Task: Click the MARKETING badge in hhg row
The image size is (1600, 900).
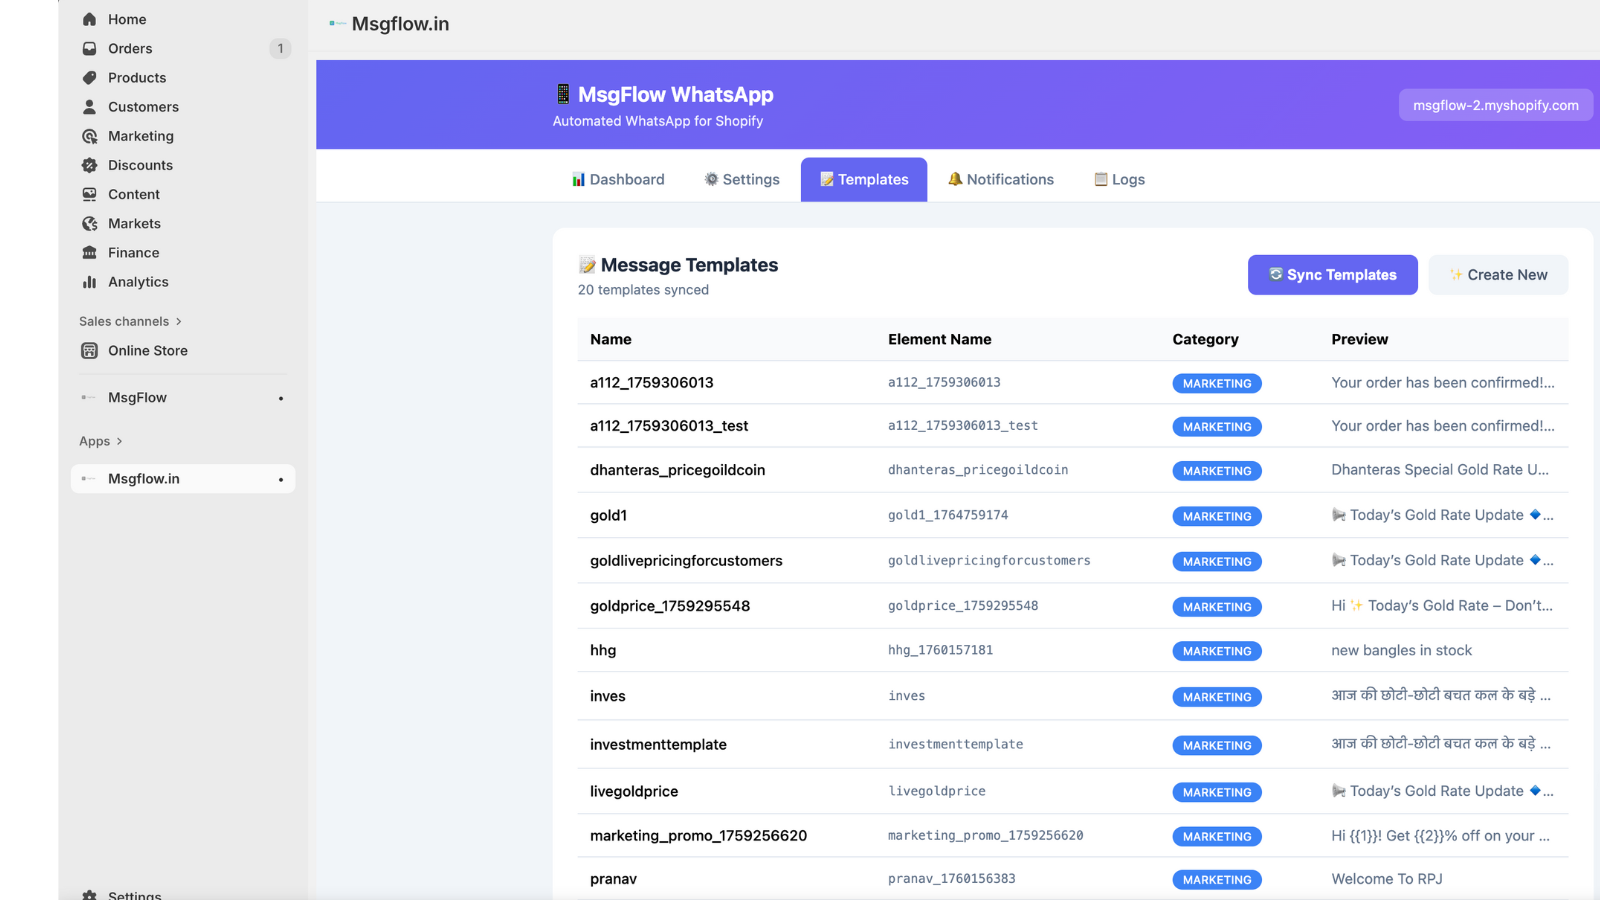Action: tap(1217, 651)
